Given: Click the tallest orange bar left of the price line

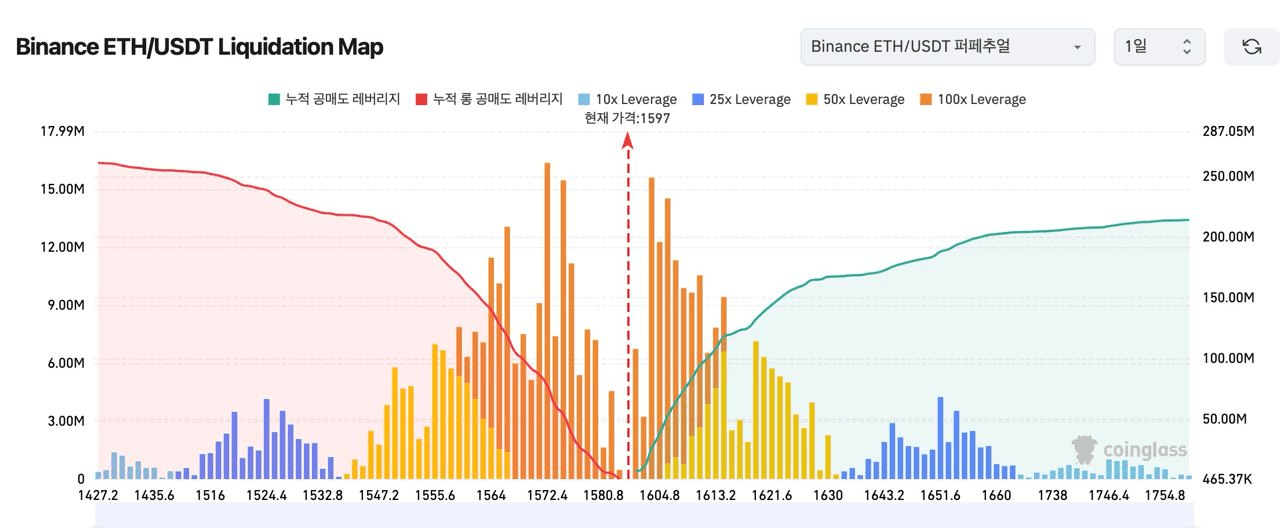Looking at the screenshot, I should 547,320.
